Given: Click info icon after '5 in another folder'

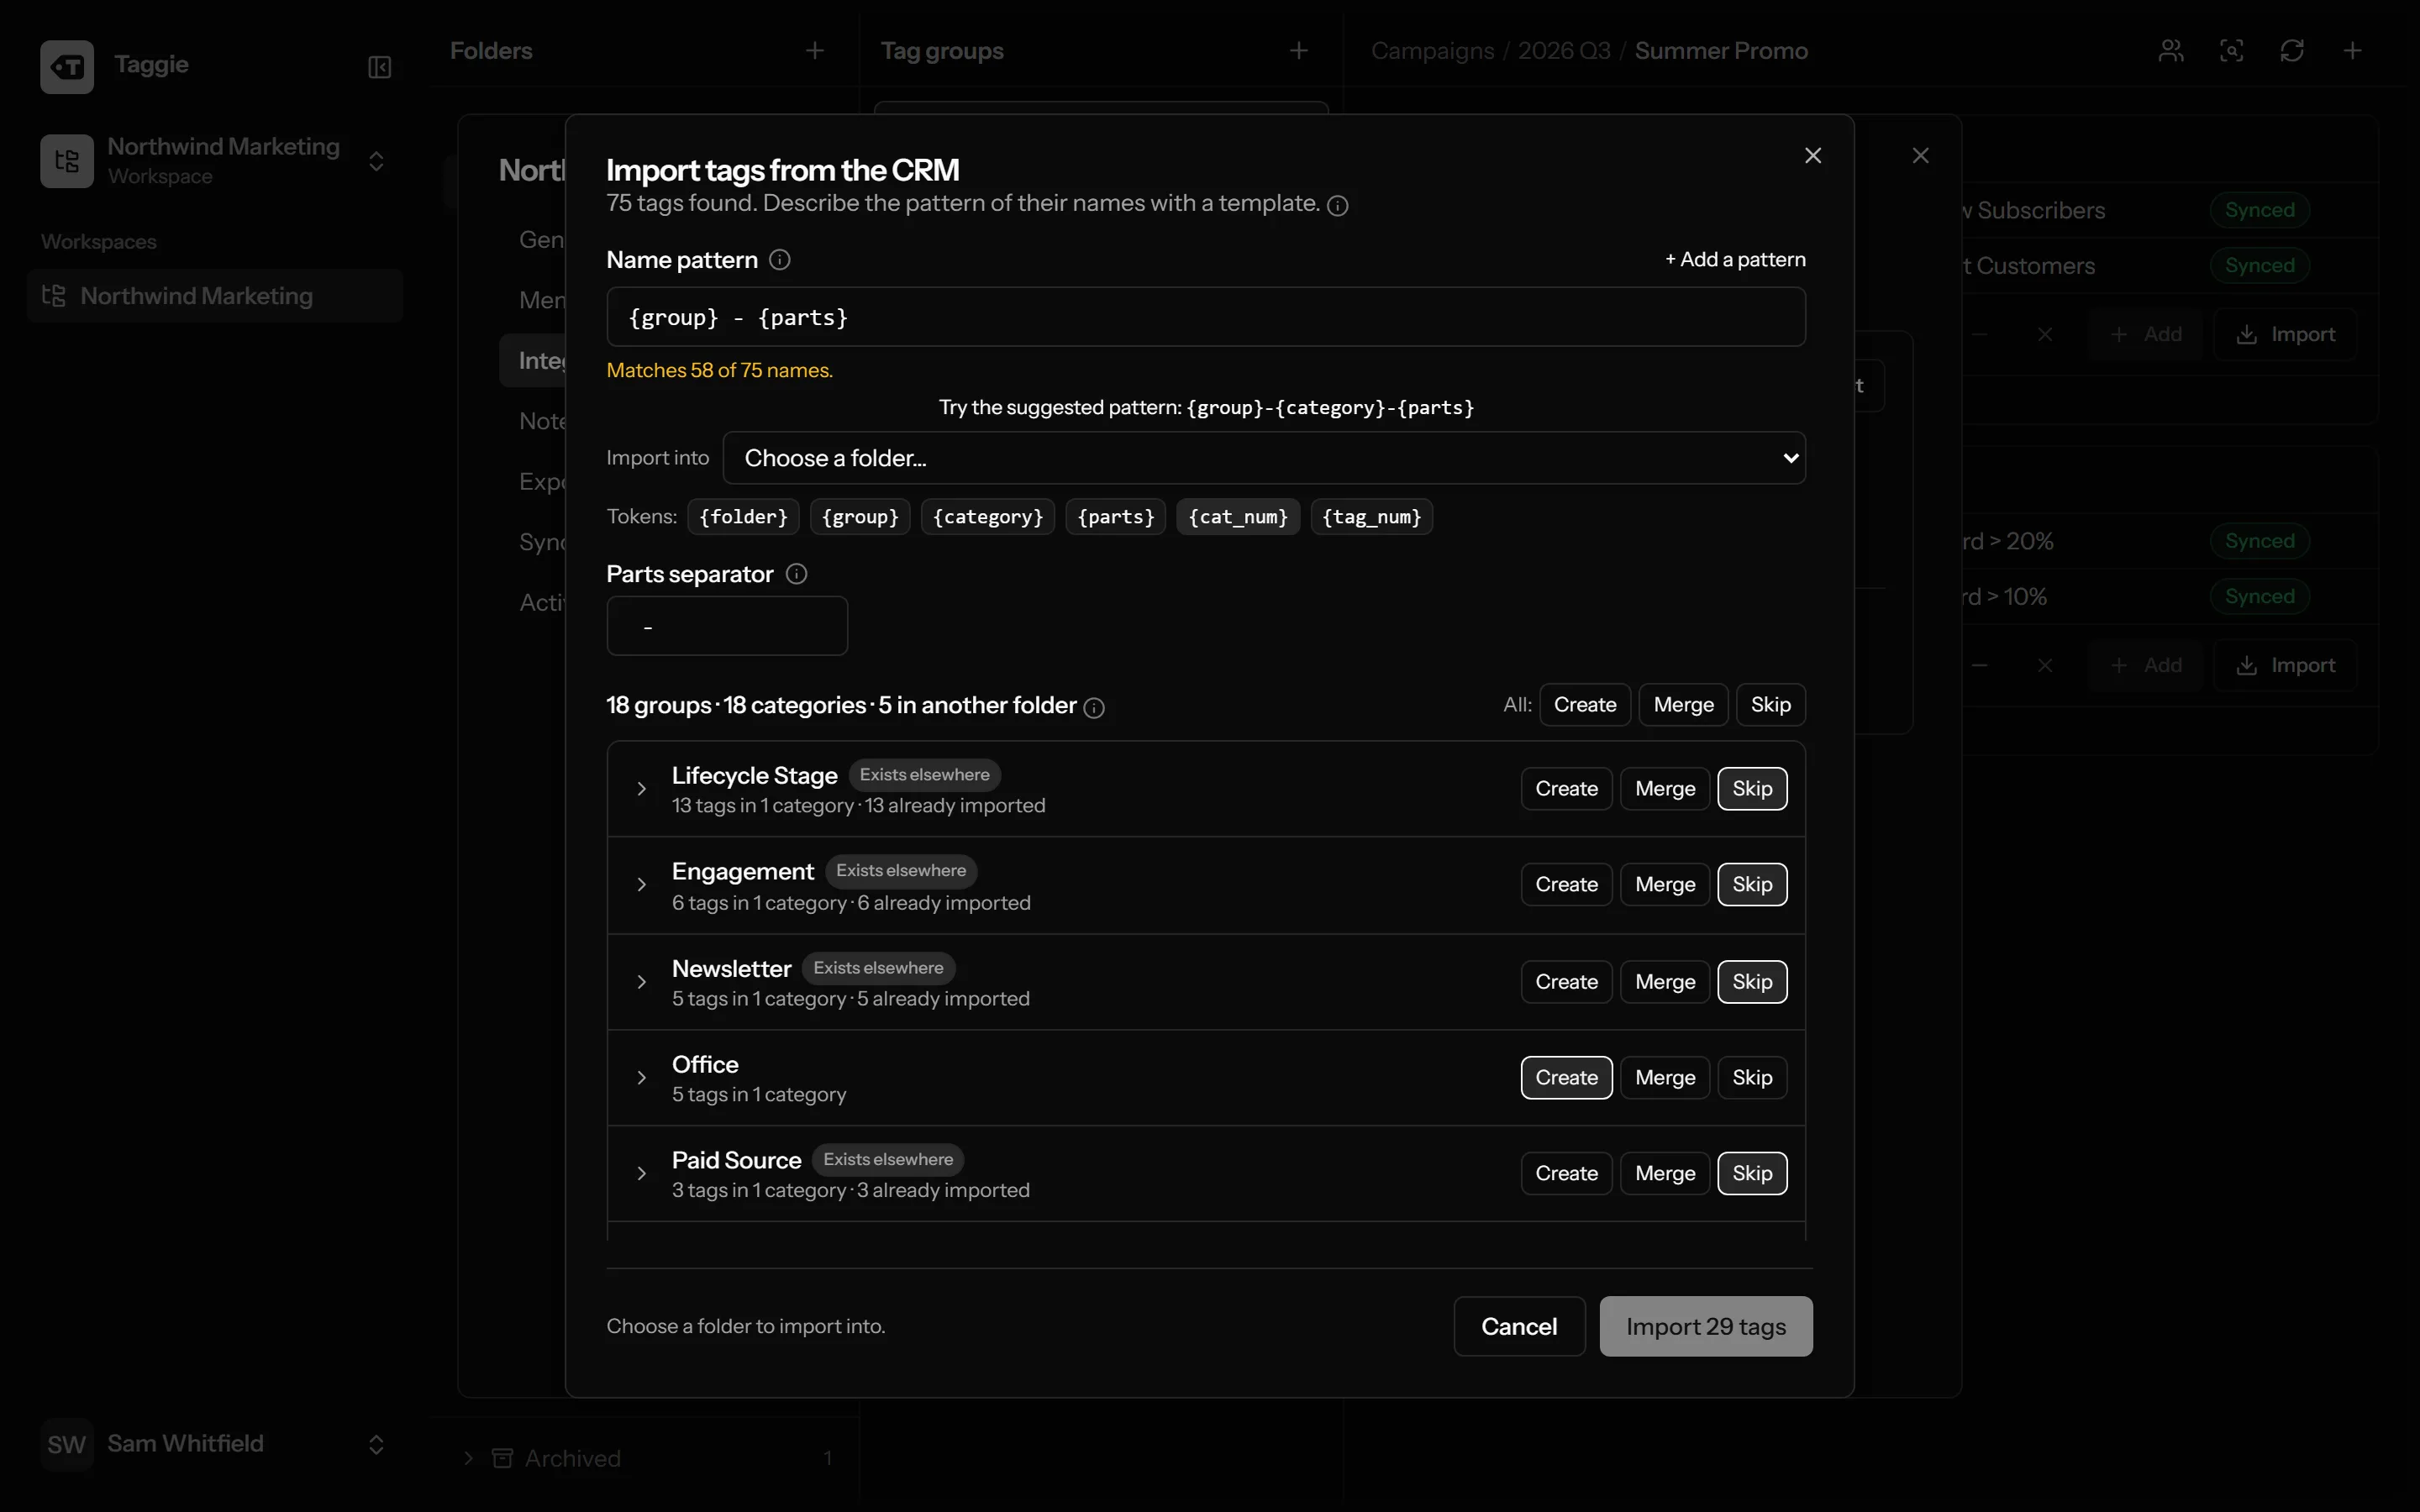Looking at the screenshot, I should click(1095, 708).
